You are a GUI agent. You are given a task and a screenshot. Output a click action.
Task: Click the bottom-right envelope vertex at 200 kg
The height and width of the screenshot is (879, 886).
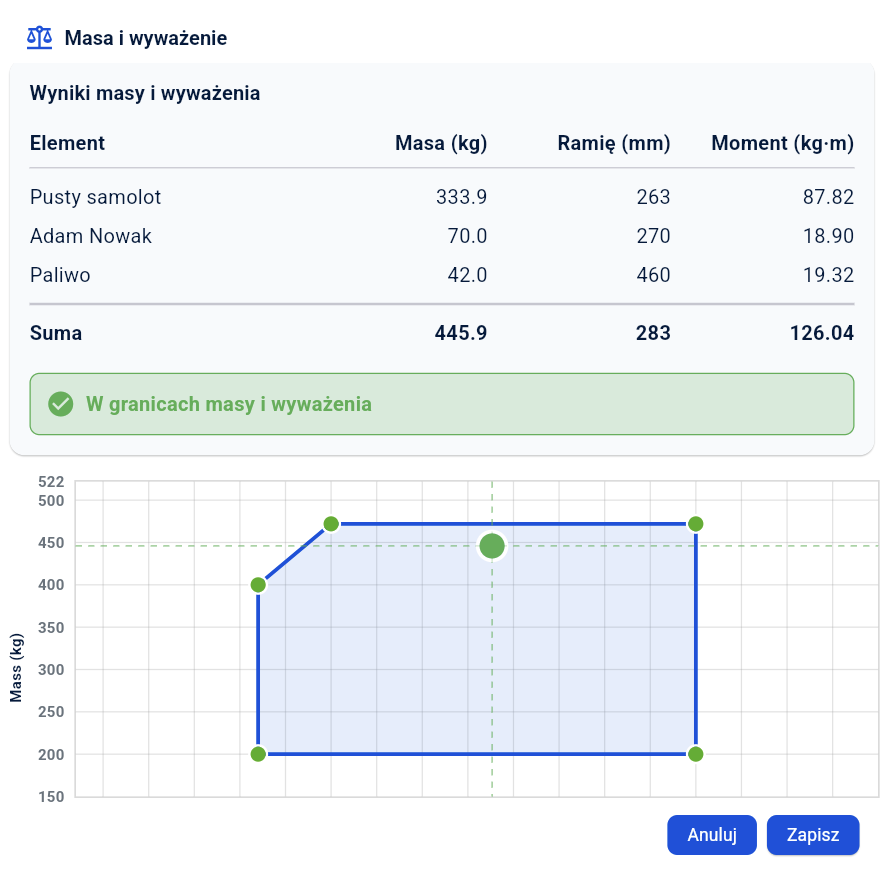[696, 754]
